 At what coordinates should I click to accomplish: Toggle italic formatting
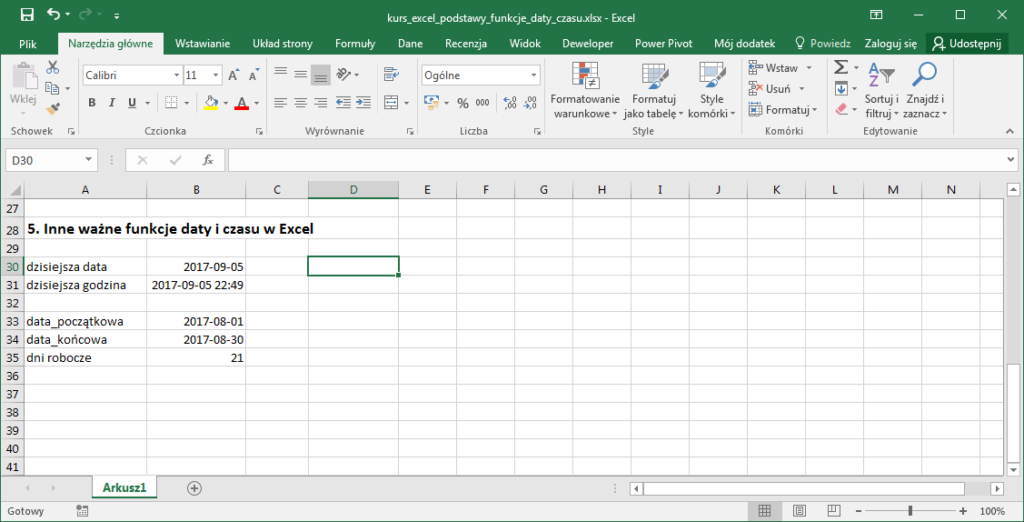112,103
